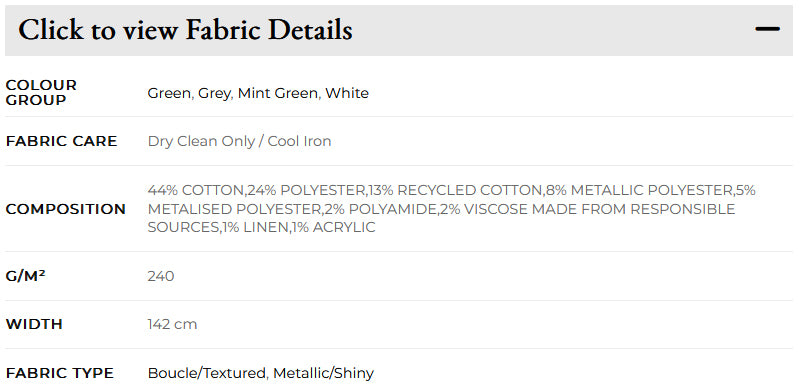Click the COLOUR GROUP label

[x=41, y=93]
